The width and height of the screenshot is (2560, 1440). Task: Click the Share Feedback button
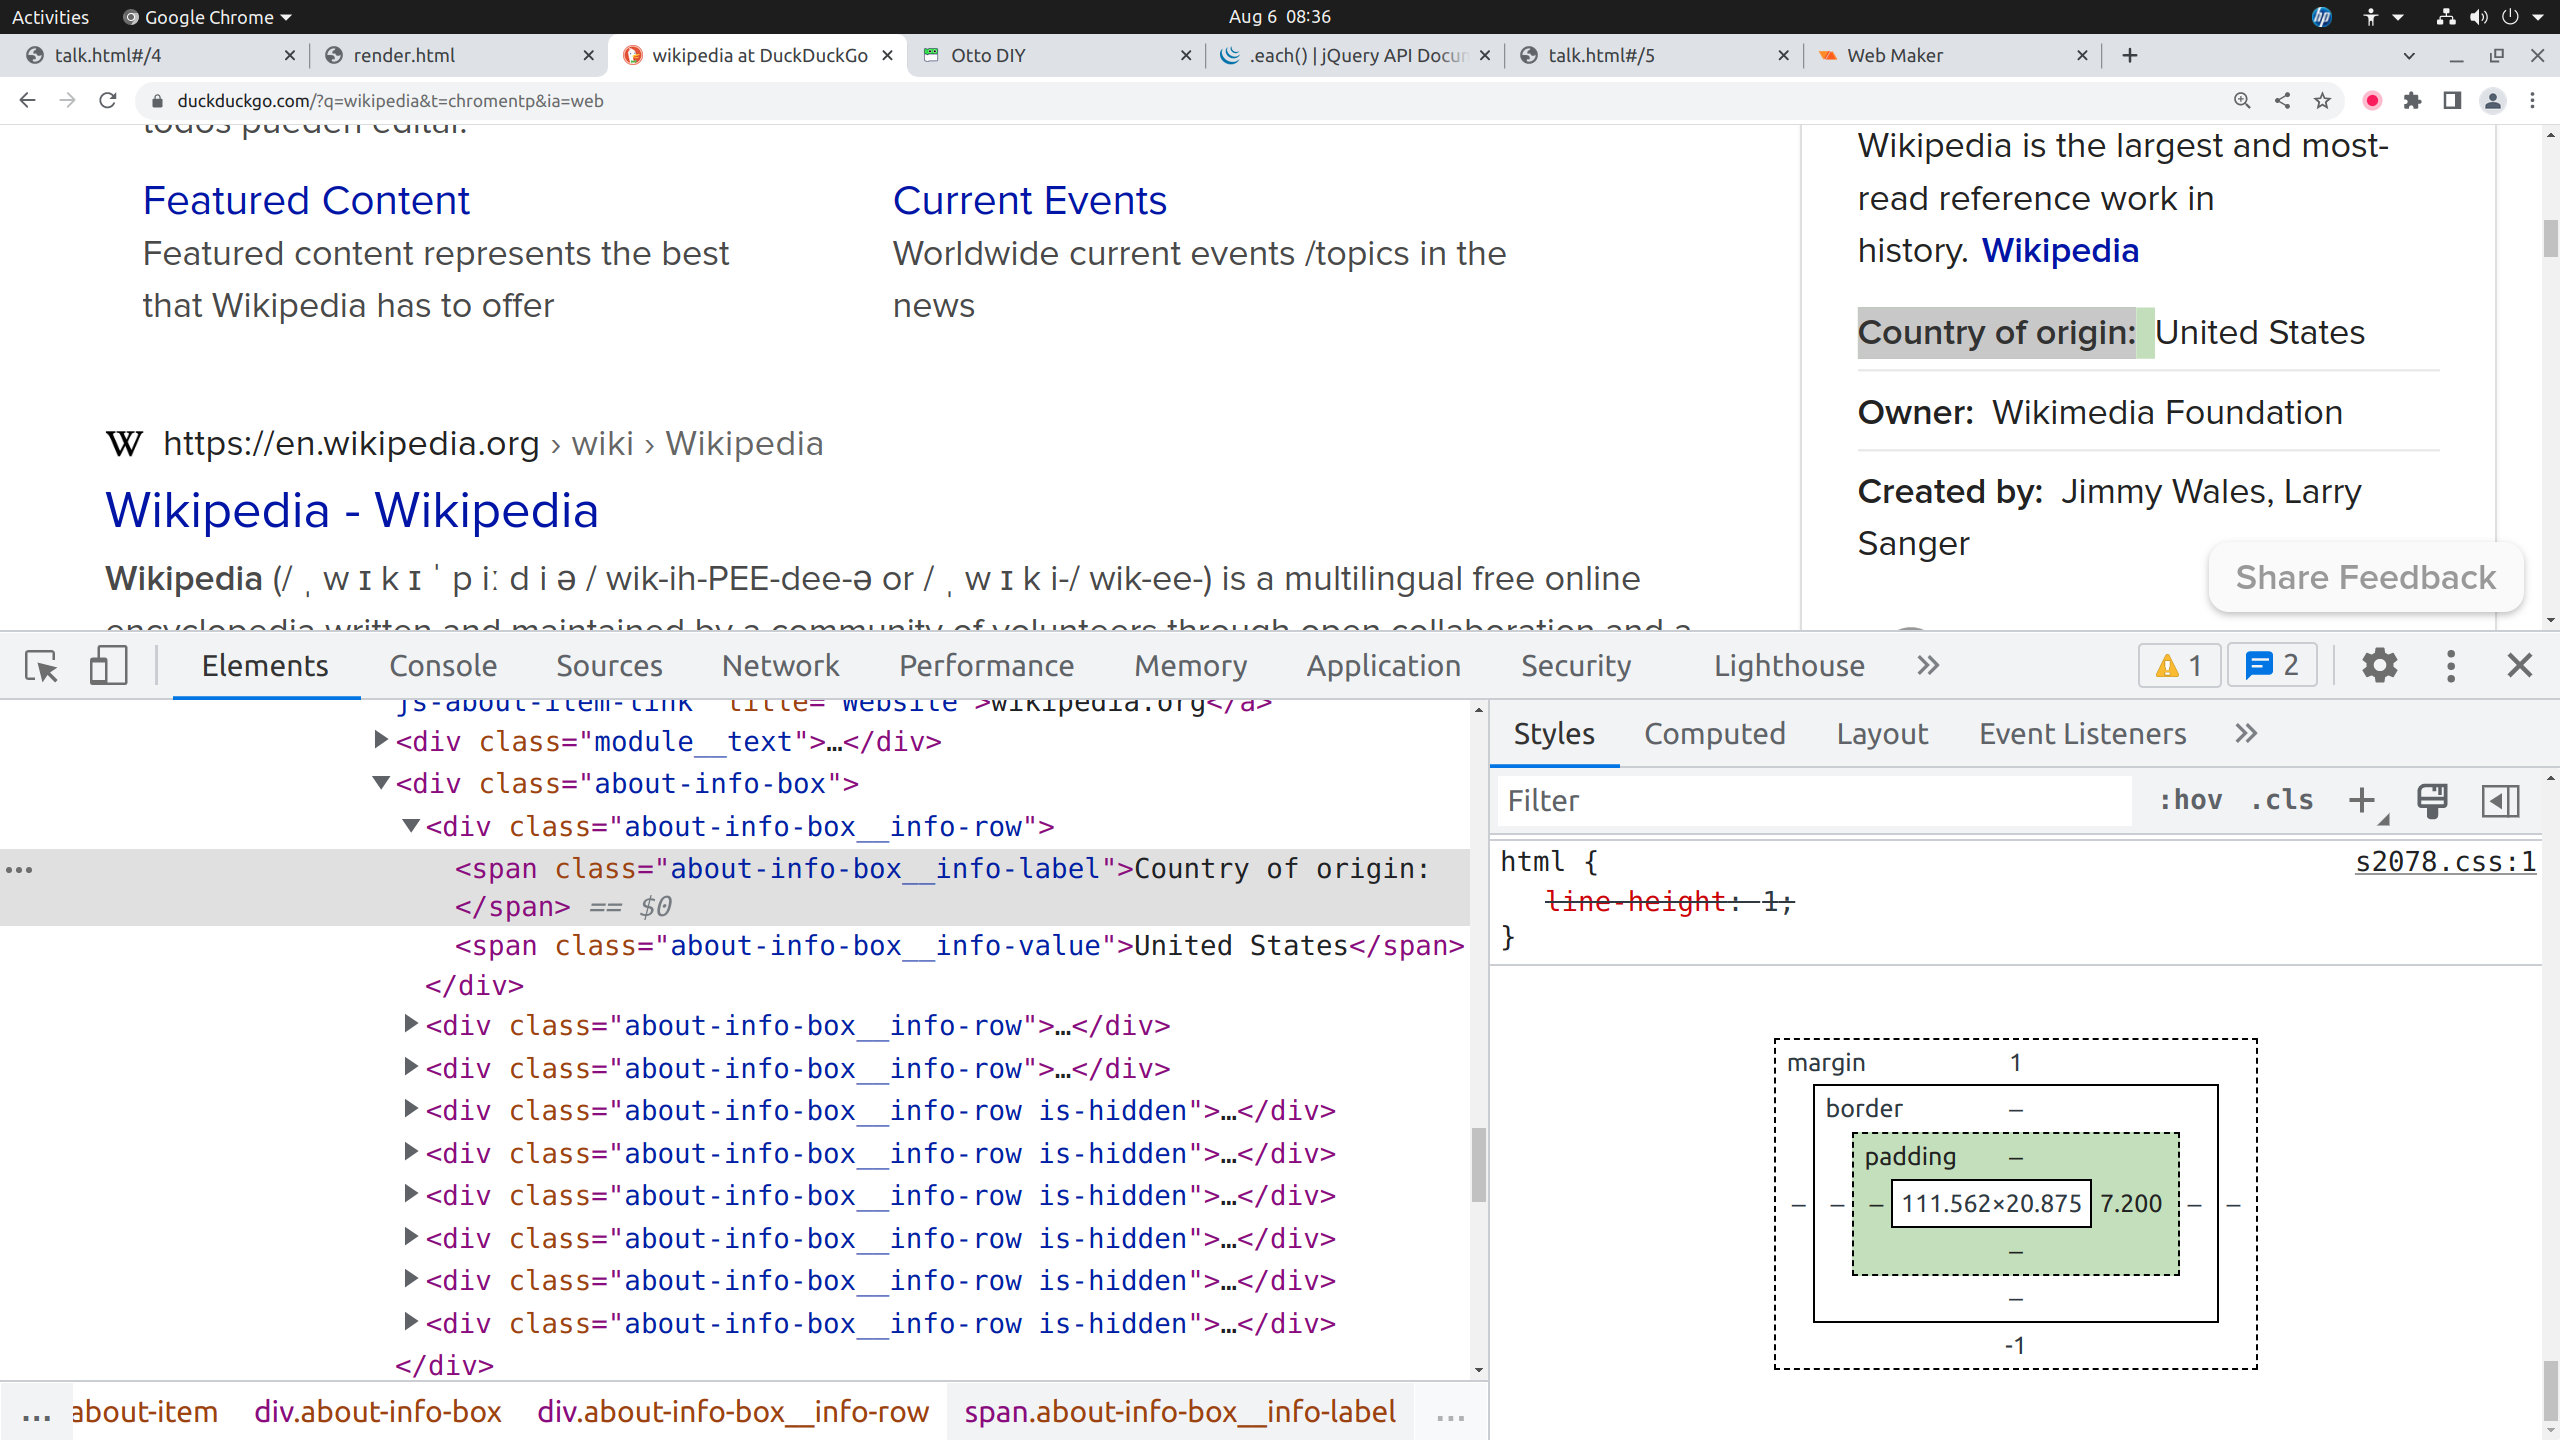[2365, 578]
